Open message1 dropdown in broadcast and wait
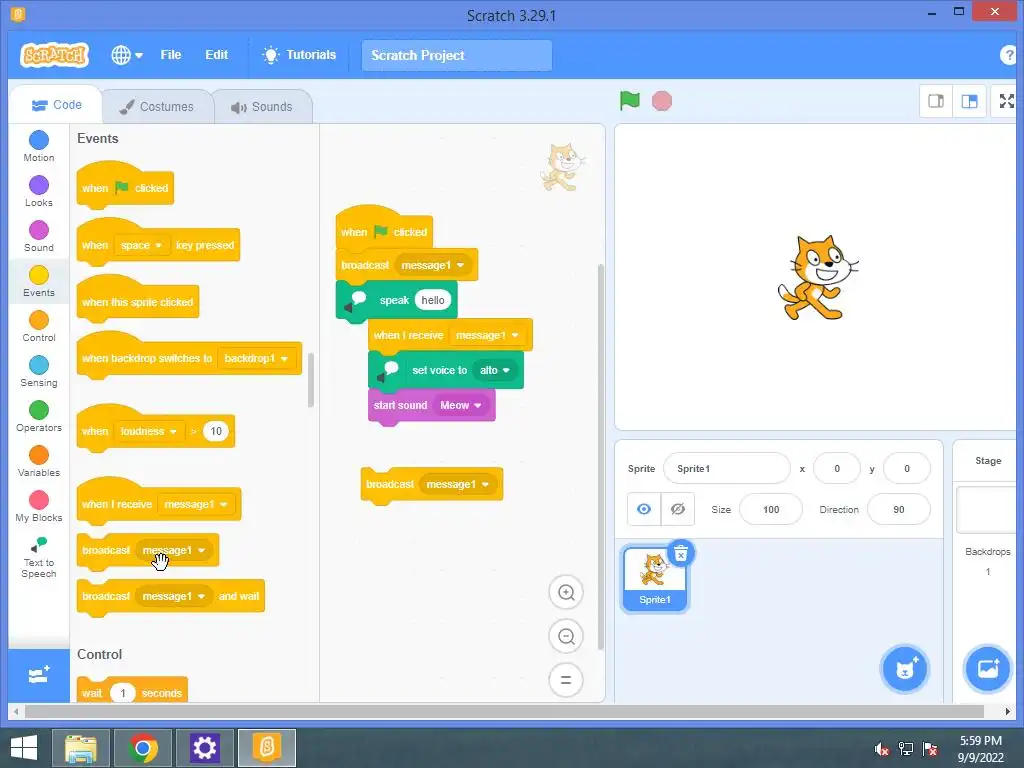The image size is (1024, 768). (x=174, y=596)
